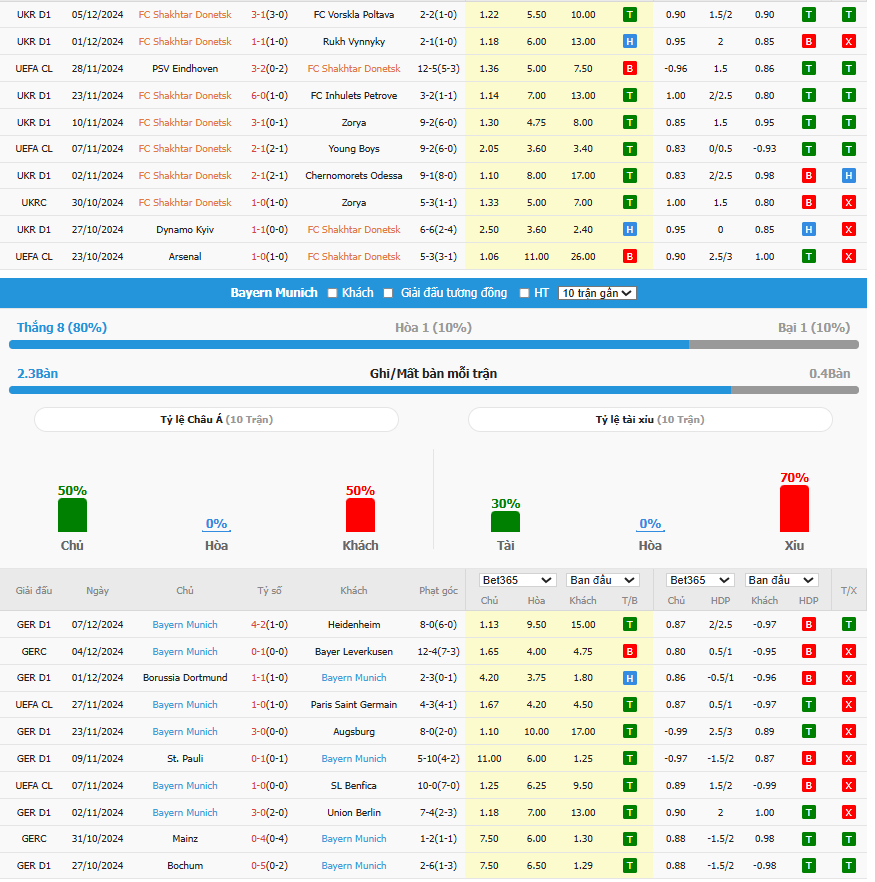Click the Ghi/Mất bàn mỗi trận goals progress bar

pos(434,390)
